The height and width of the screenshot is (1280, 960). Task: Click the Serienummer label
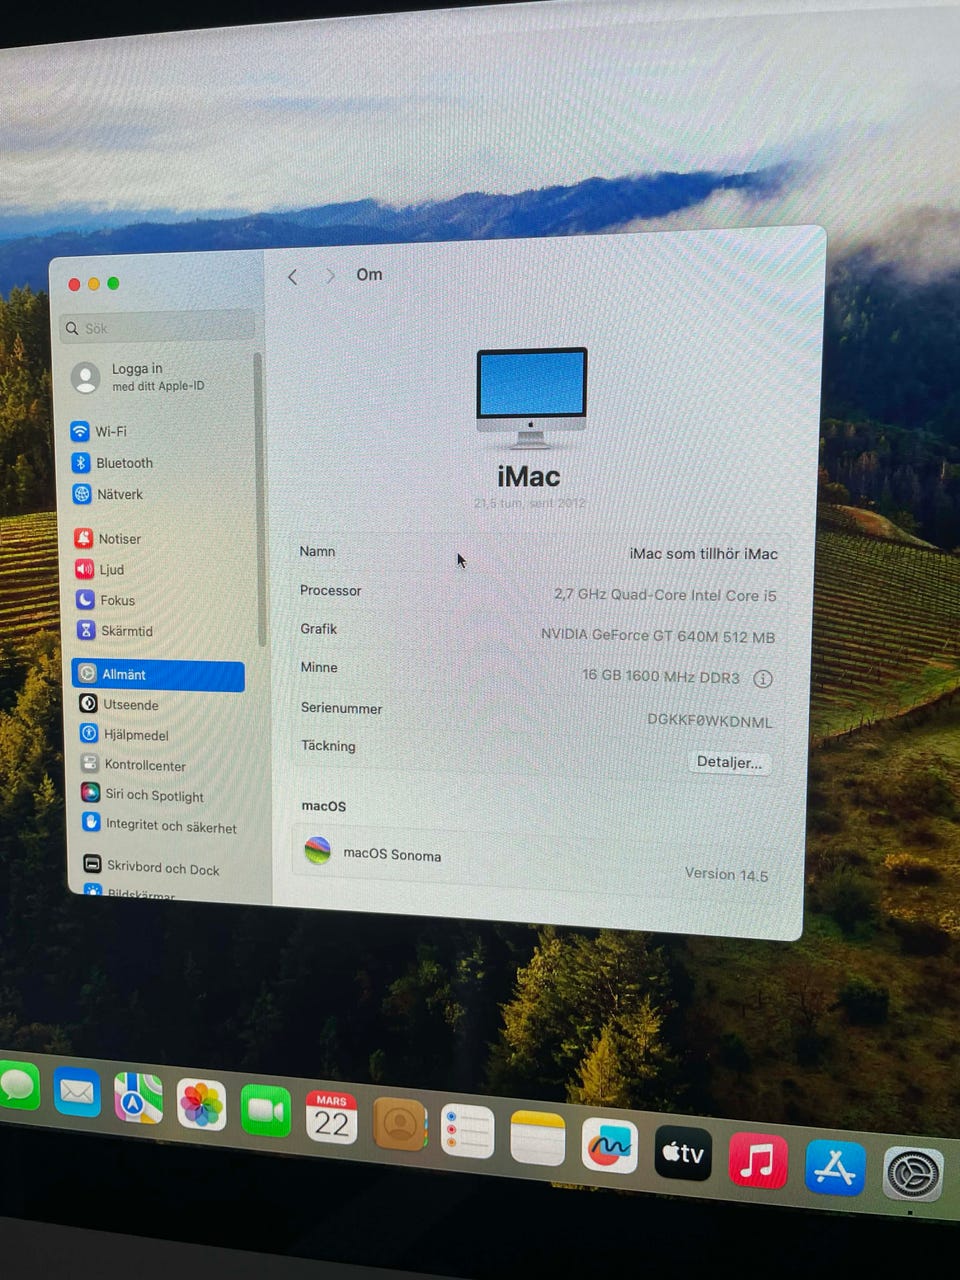tap(341, 708)
